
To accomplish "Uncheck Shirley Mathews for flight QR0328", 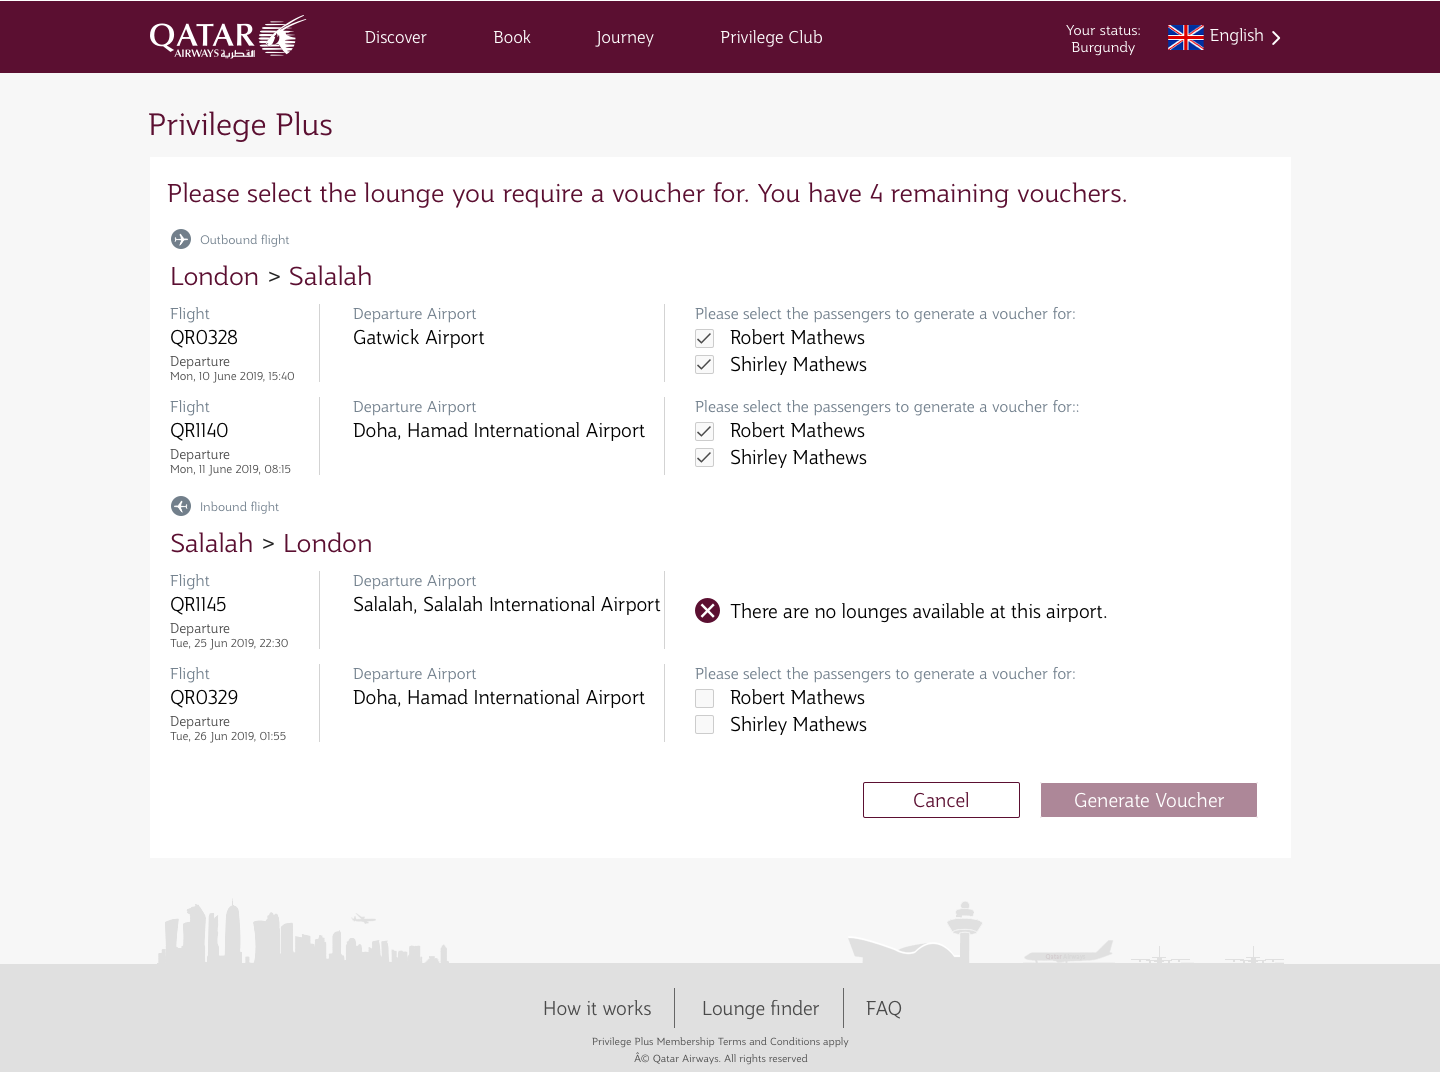I will [x=705, y=365].
